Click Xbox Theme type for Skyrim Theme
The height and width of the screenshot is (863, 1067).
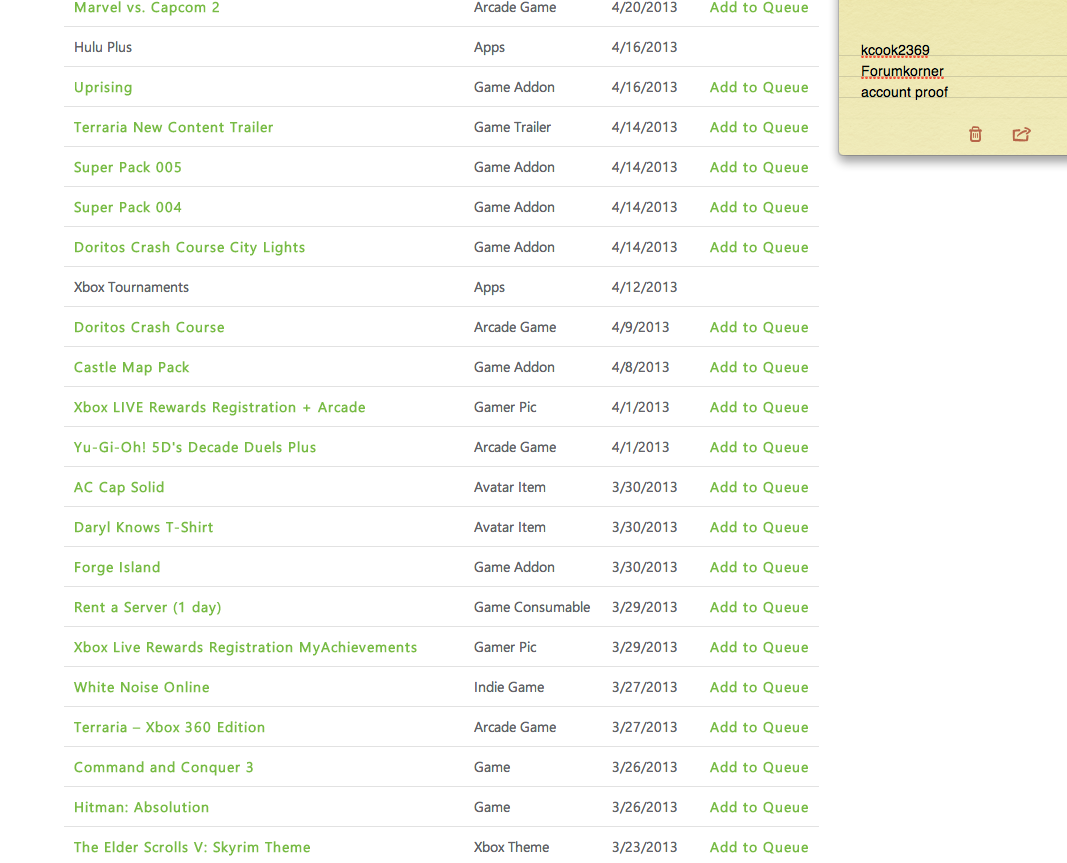(x=511, y=847)
